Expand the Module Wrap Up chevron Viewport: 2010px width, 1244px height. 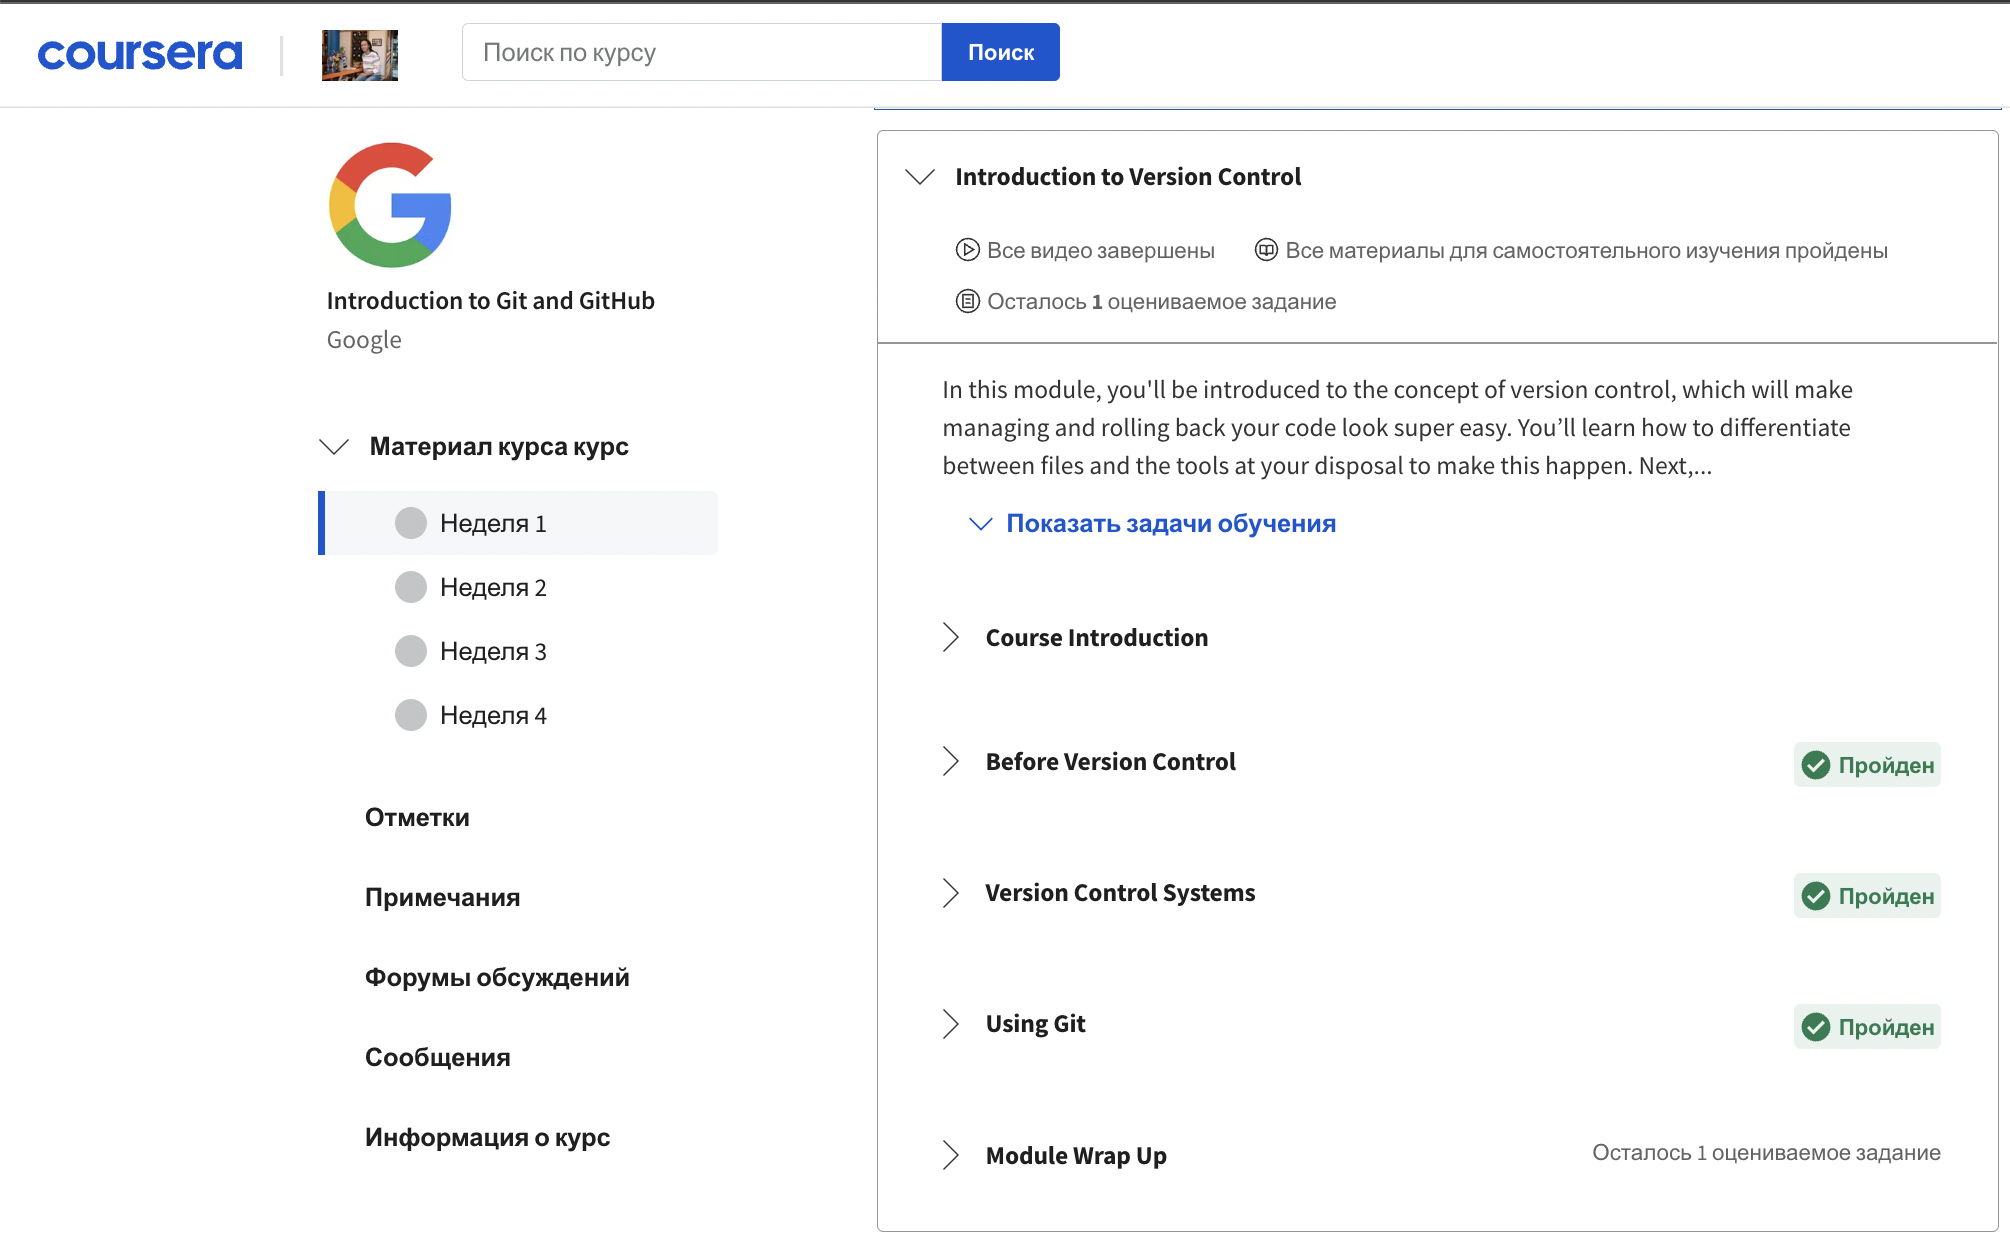(x=950, y=1155)
